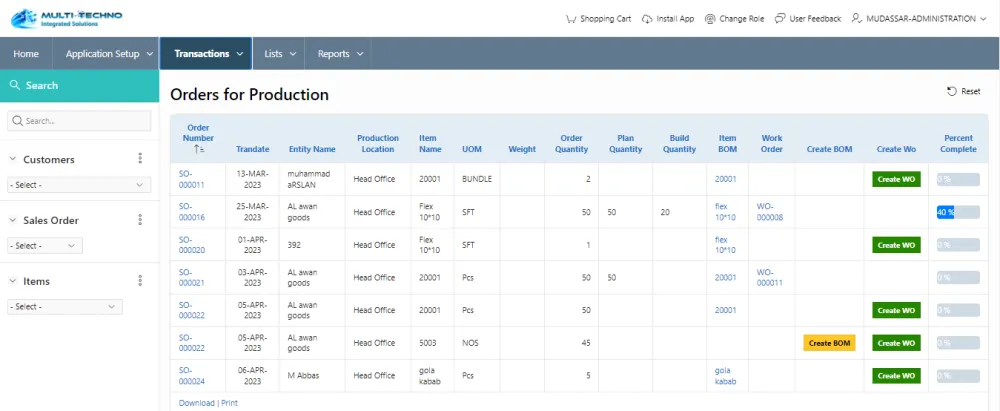Open Customers filter three-dot menu
The height and width of the screenshot is (411, 1000).
pyautogui.click(x=140, y=159)
